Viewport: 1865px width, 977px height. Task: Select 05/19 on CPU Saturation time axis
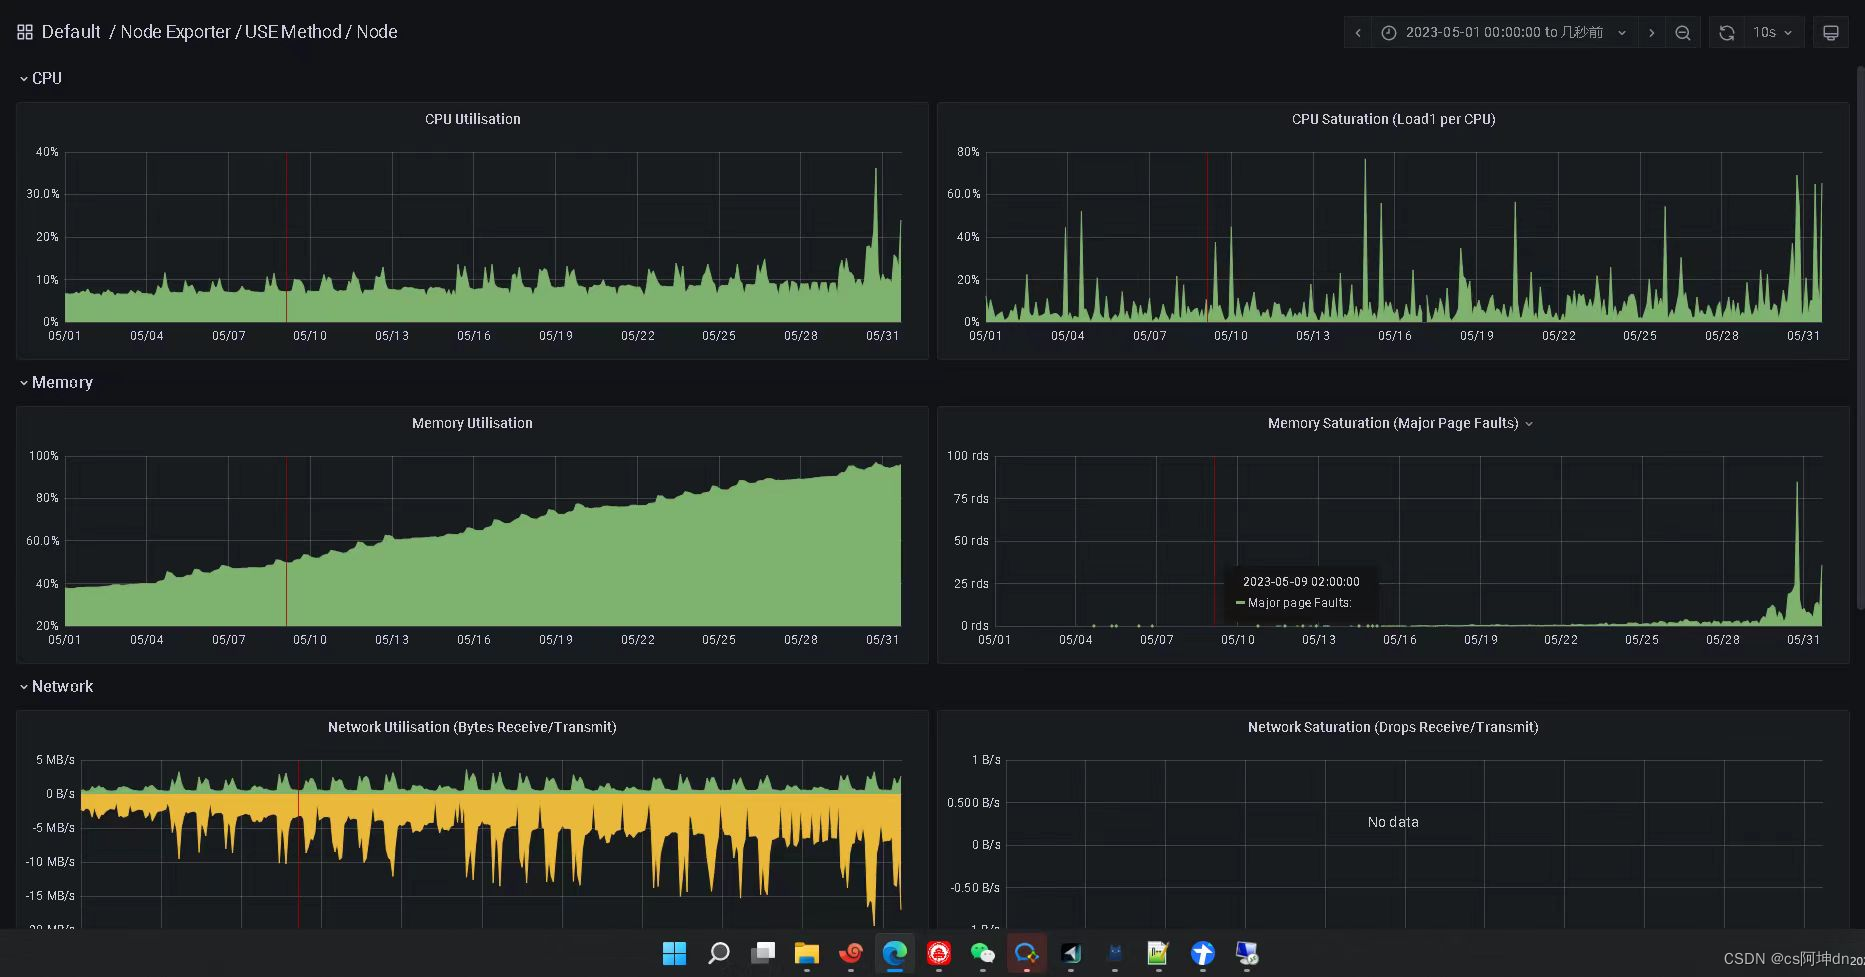tap(1477, 336)
